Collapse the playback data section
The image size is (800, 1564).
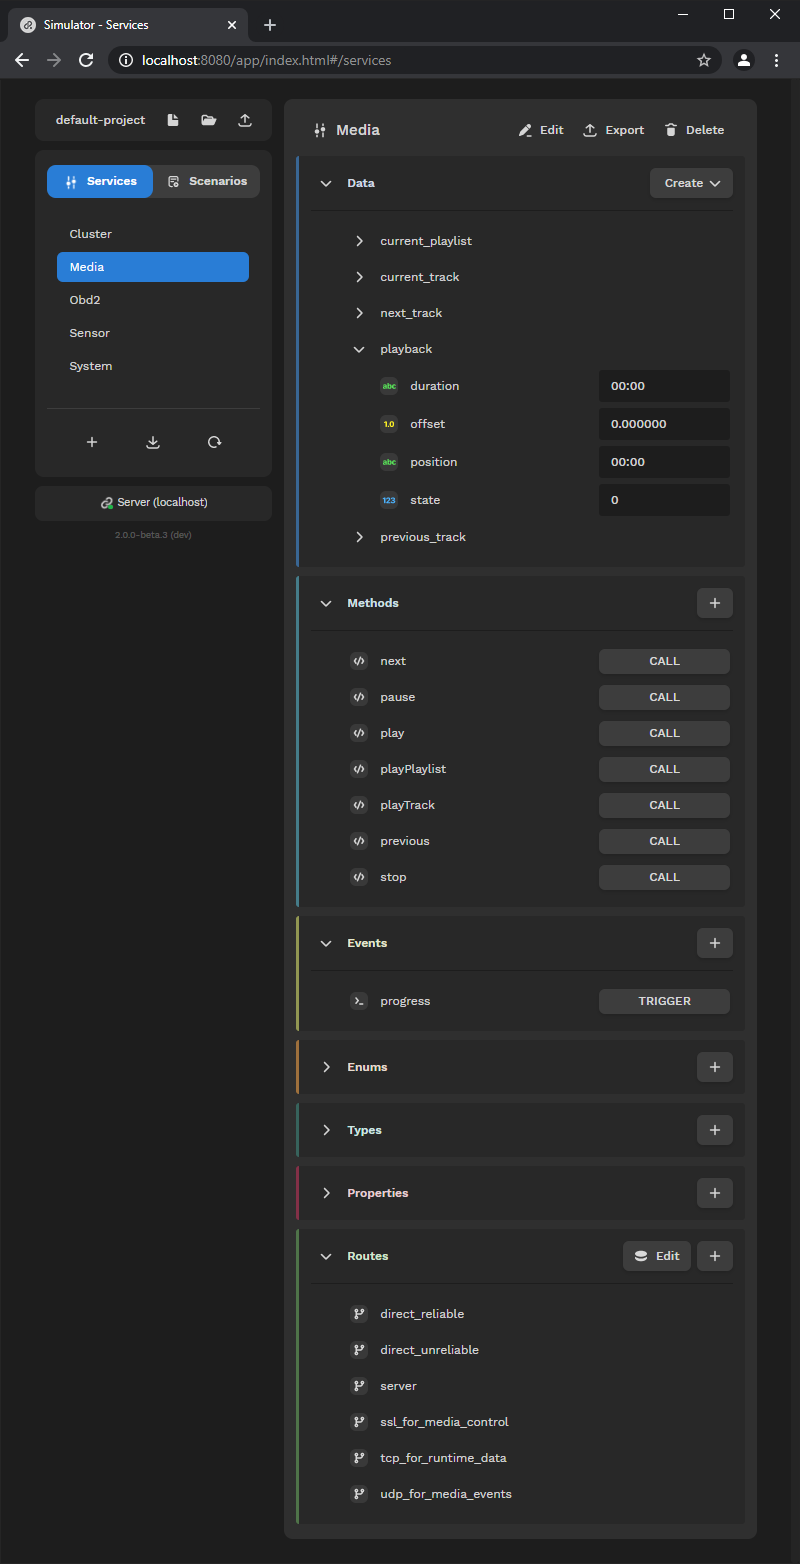359,348
